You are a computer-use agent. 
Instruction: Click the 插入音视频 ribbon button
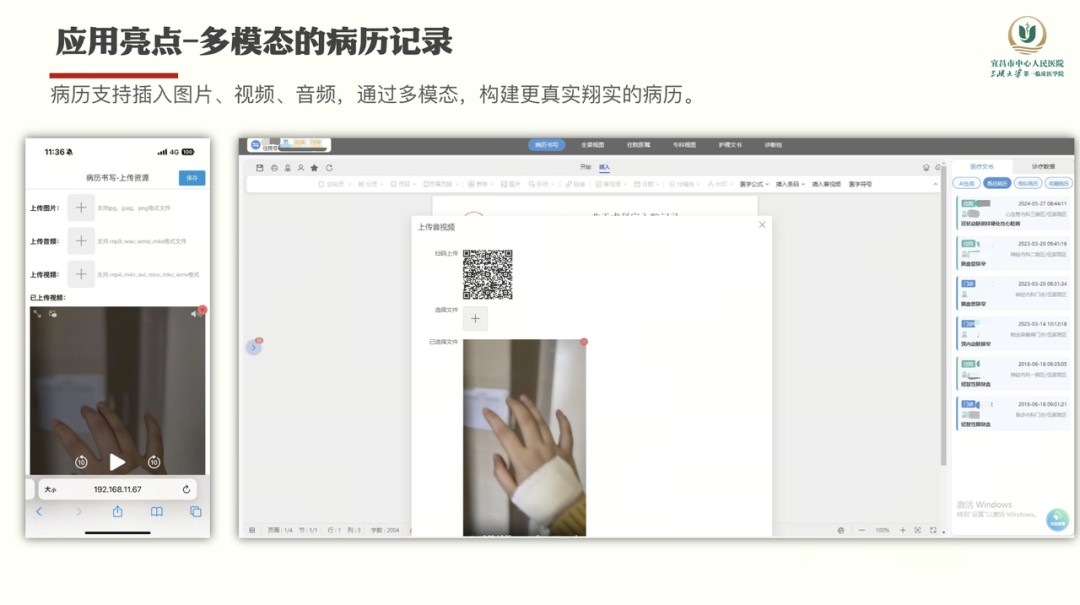coord(826,184)
